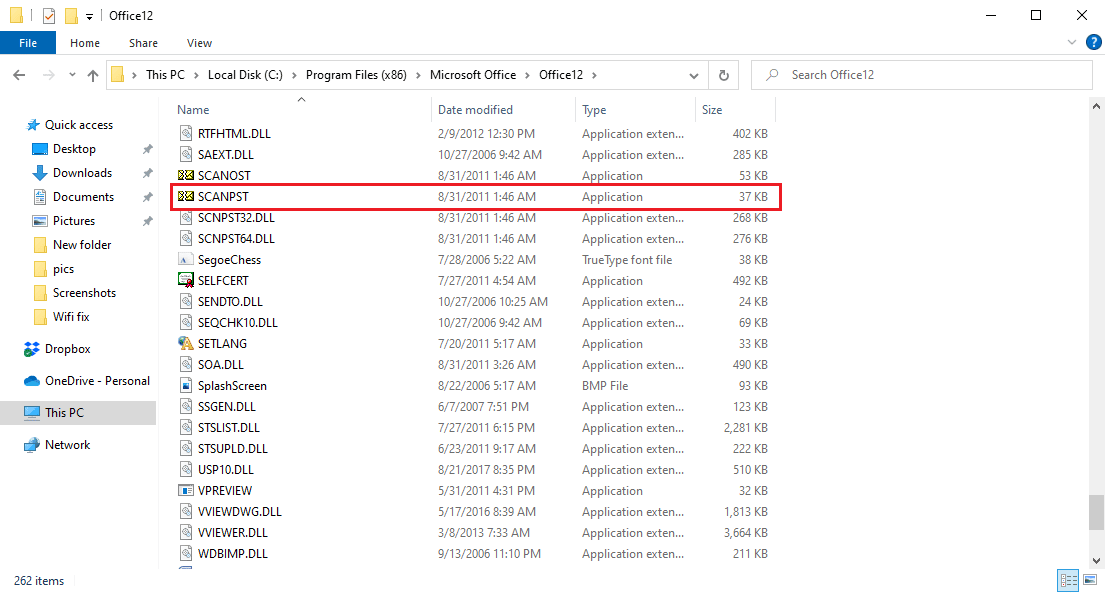1105x593 pixels.
Task: Expand the ribbon with the chevron
Action: (1072, 42)
